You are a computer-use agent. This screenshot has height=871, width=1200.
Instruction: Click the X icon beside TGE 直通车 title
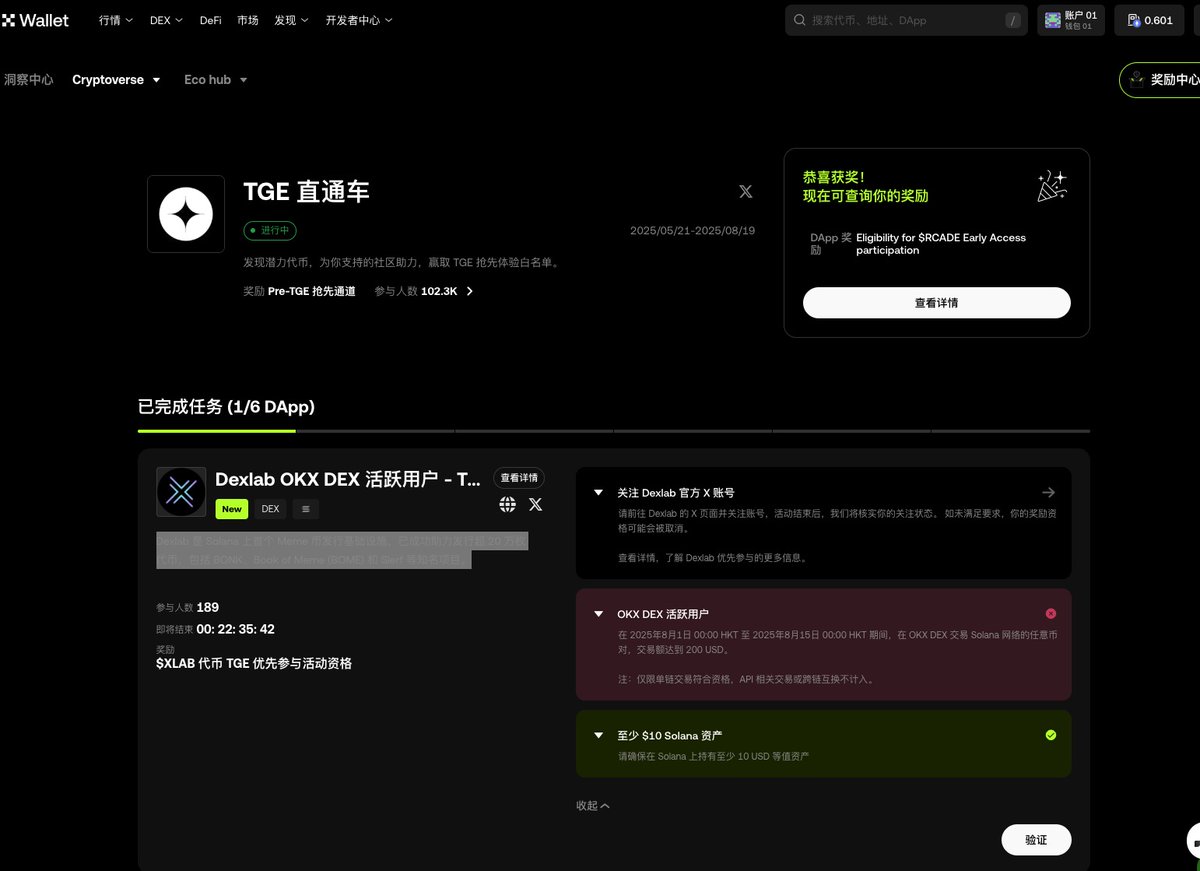pos(745,191)
